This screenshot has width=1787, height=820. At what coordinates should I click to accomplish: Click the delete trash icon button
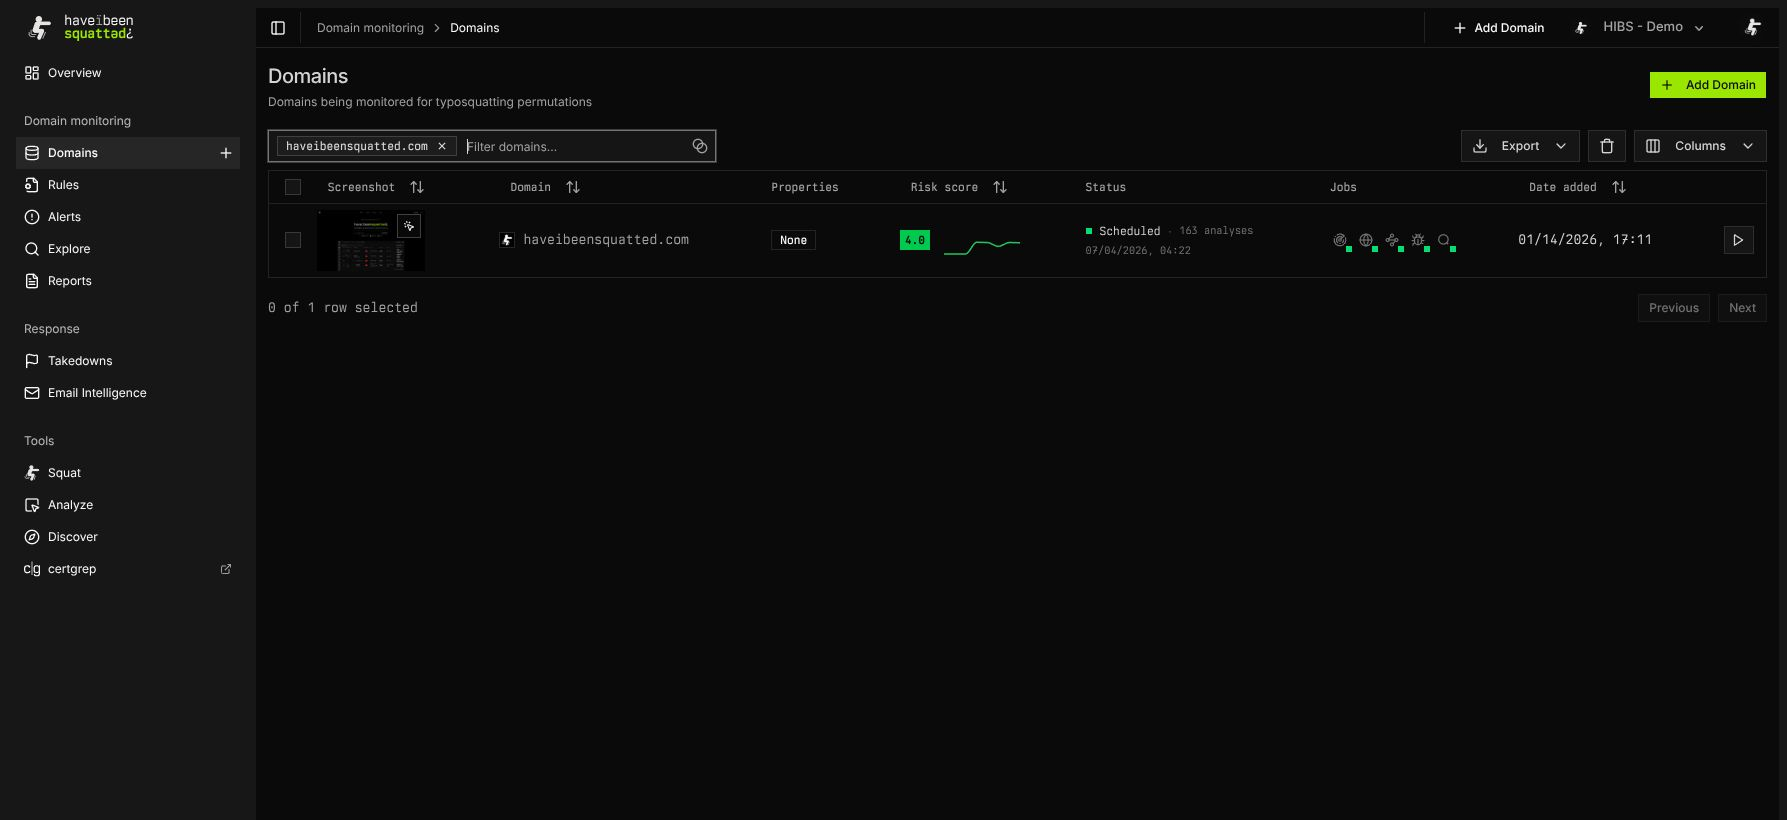coord(1607,146)
